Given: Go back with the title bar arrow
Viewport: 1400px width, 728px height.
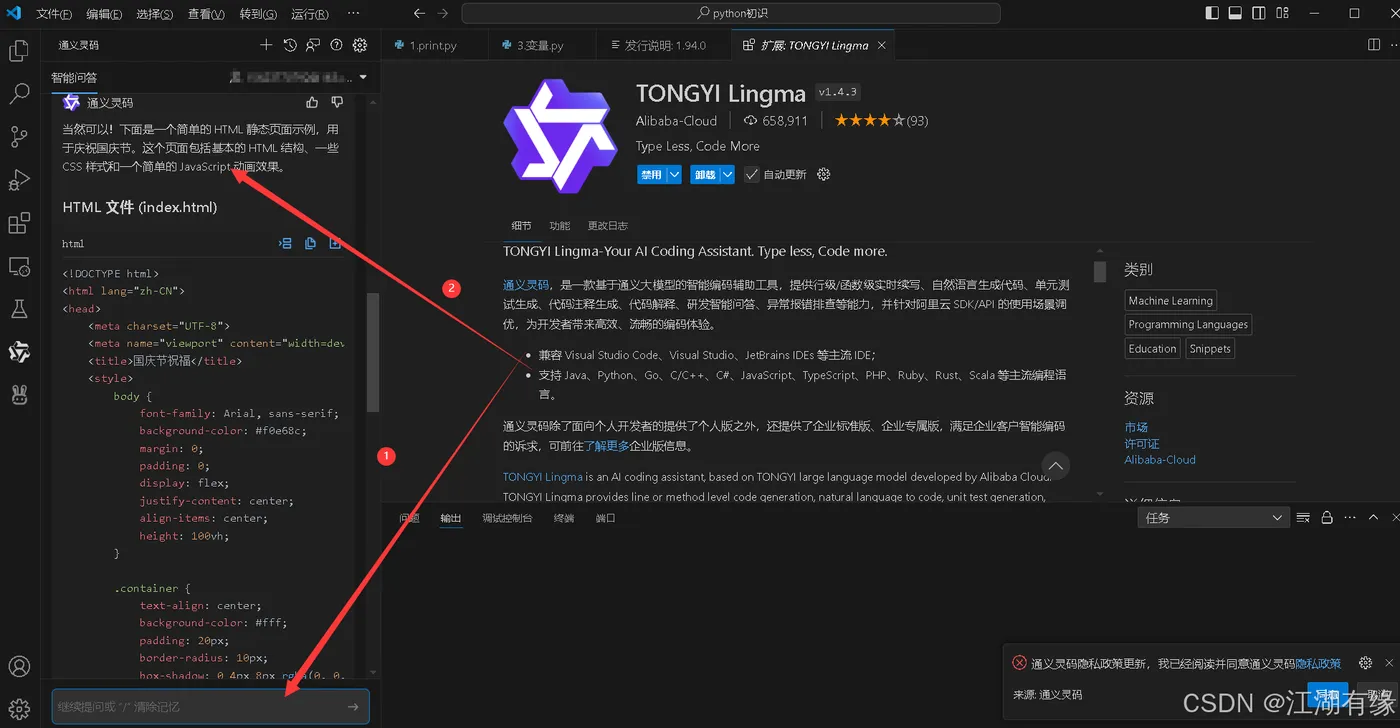Looking at the screenshot, I should [419, 13].
